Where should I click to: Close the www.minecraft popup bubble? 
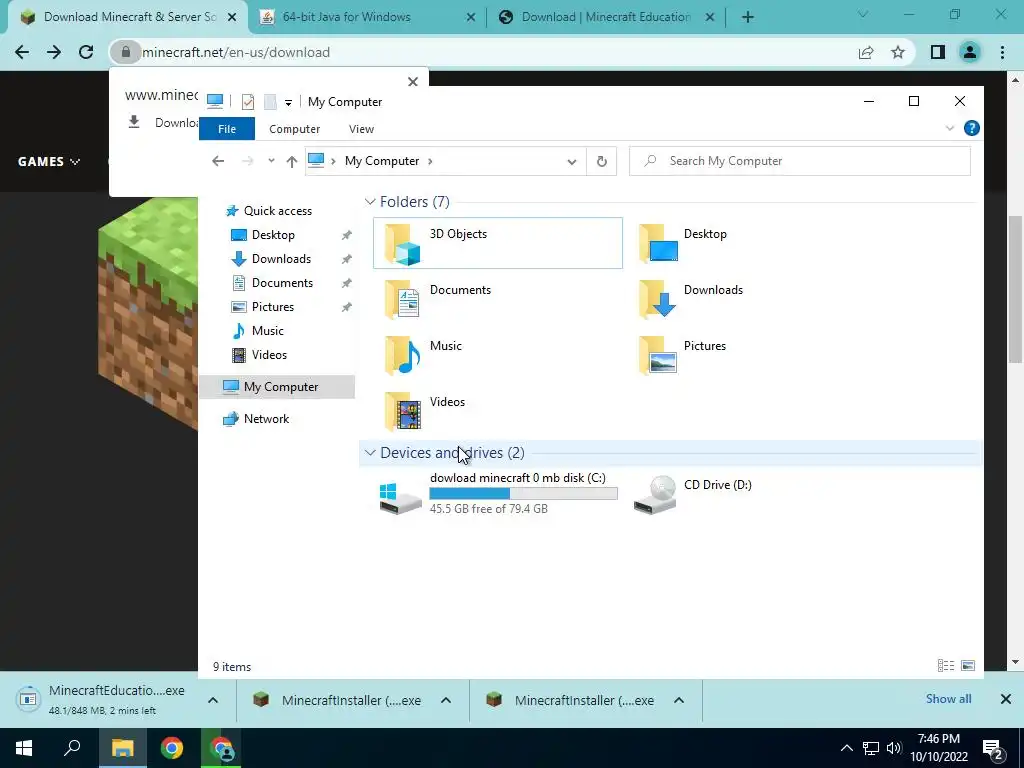pos(413,82)
